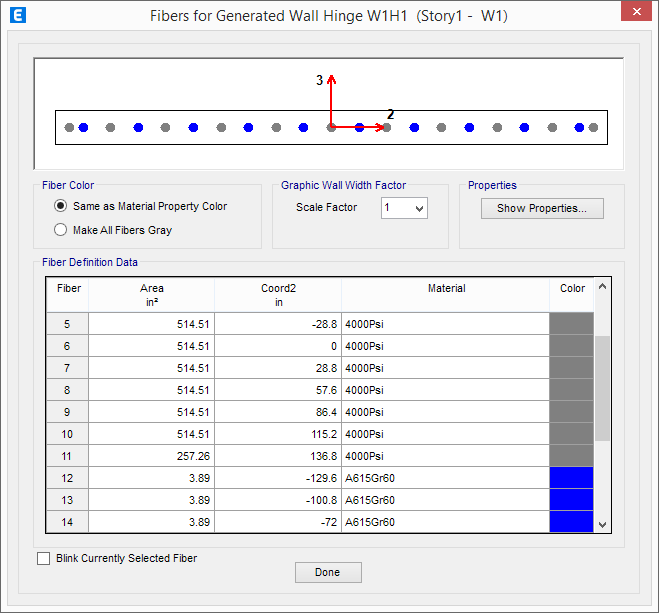Select 'Make All Fibers Gray' radio button
Viewport: 659px width, 613px height.
61,230
